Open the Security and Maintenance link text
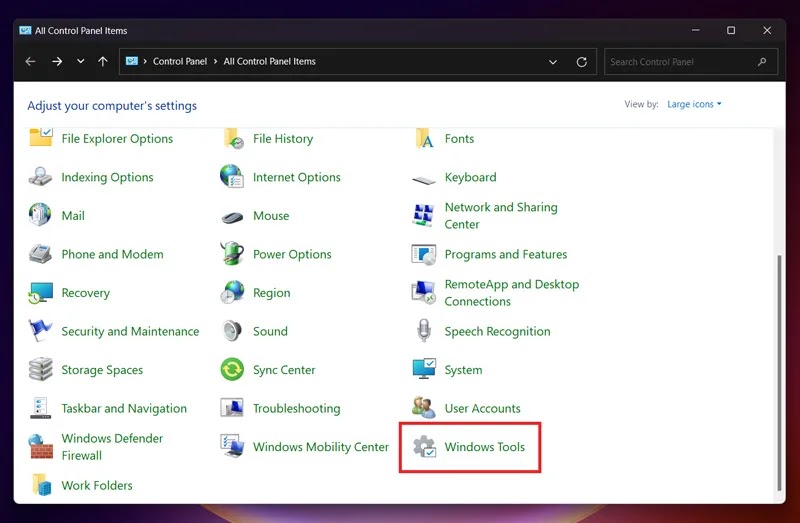 pyautogui.click(x=130, y=331)
